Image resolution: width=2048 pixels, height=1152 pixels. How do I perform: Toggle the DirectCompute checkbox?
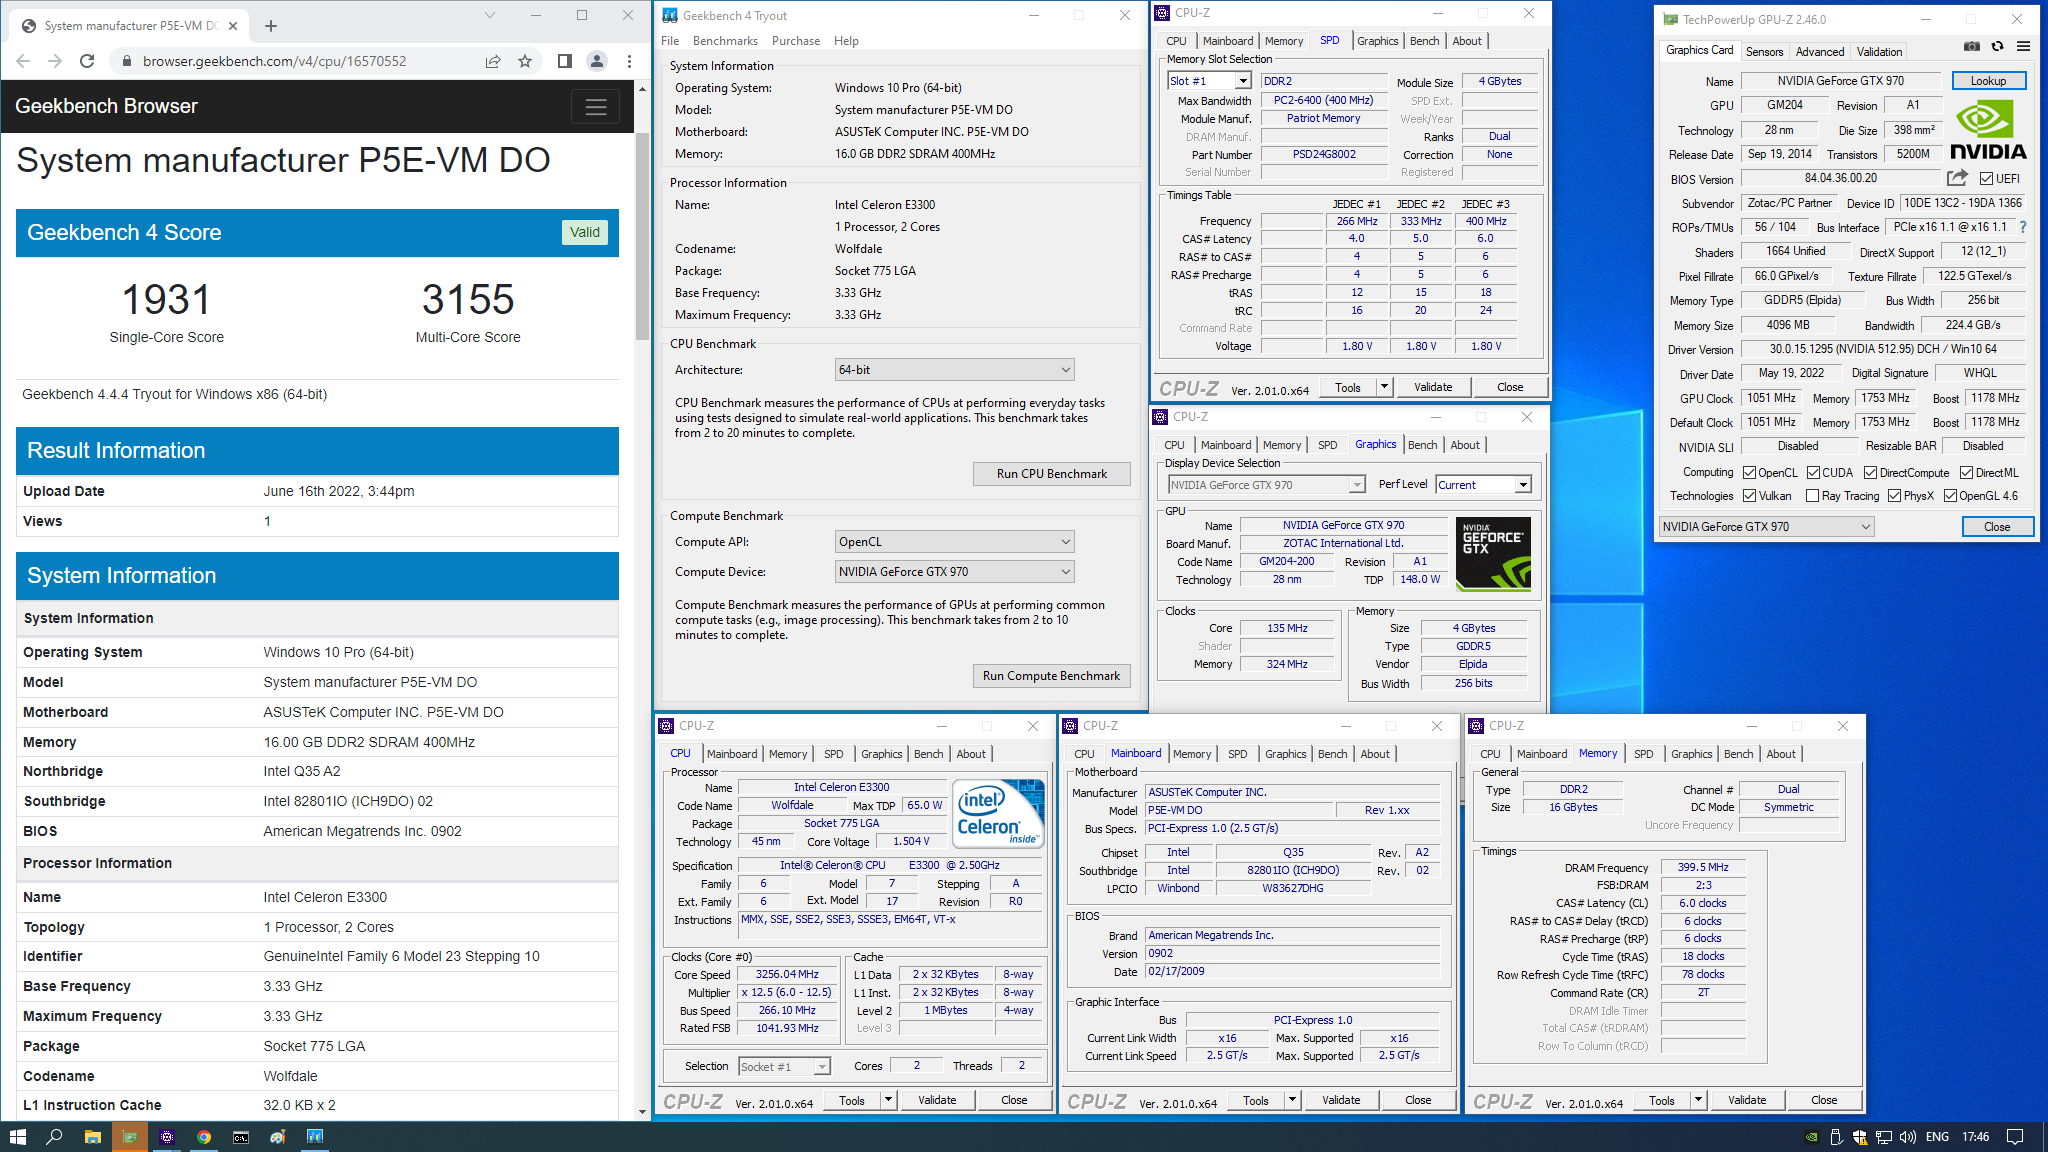coord(1870,473)
